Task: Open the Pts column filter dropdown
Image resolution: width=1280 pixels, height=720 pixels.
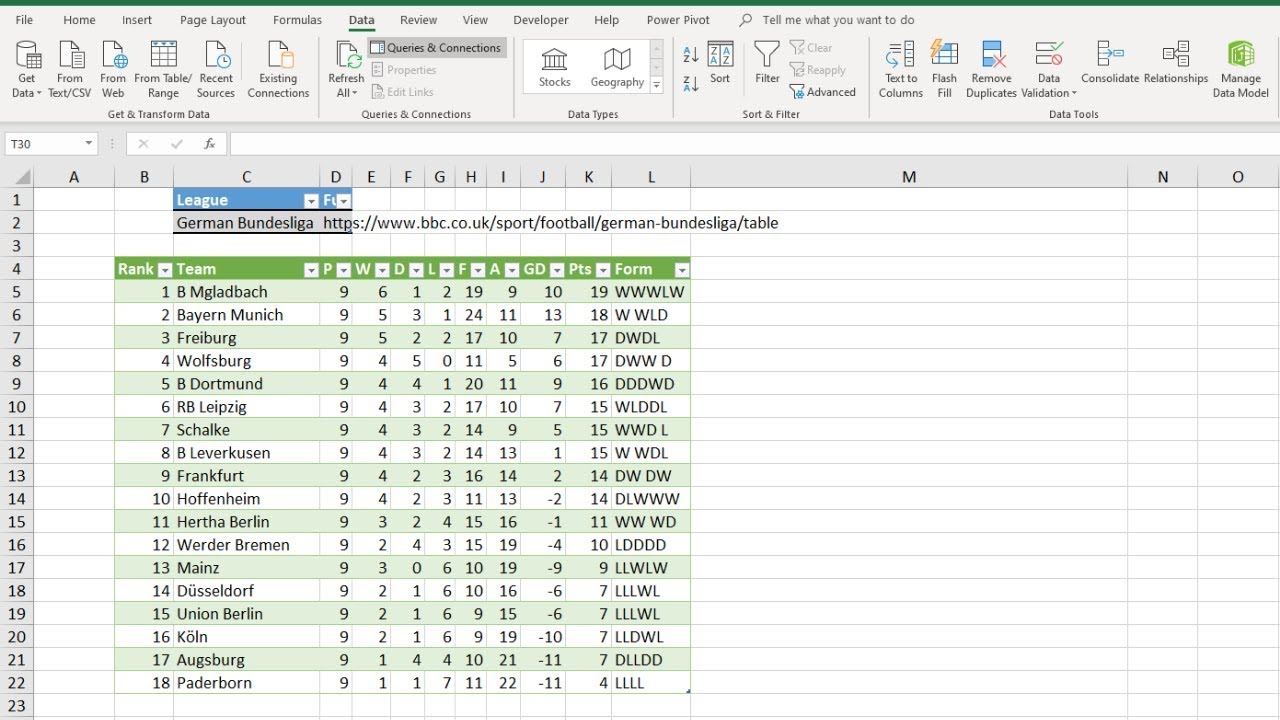Action: click(x=603, y=270)
